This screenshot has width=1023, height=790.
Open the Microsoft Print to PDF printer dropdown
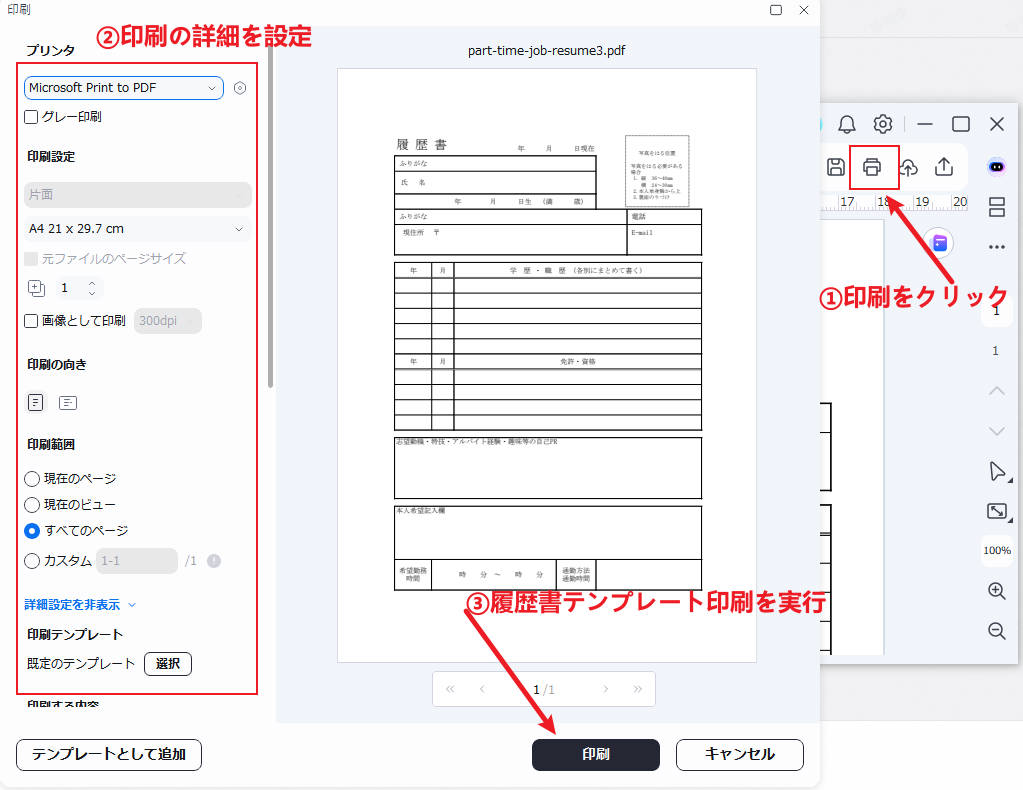pos(123,88)
